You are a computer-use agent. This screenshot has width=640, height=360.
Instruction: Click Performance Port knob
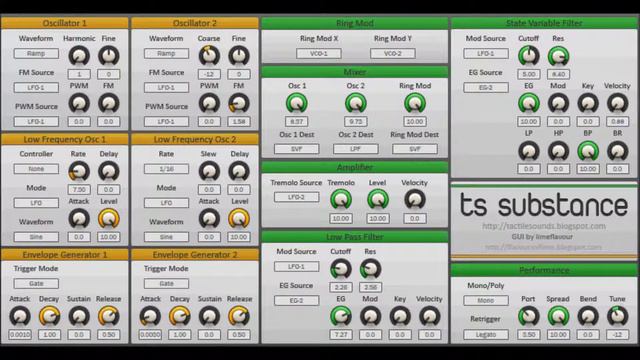click(x=529, y=317)
